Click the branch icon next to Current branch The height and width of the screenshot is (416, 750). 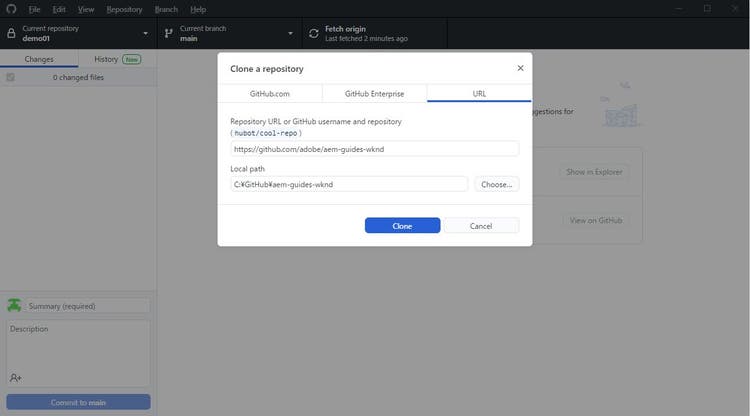pos(168,33)
